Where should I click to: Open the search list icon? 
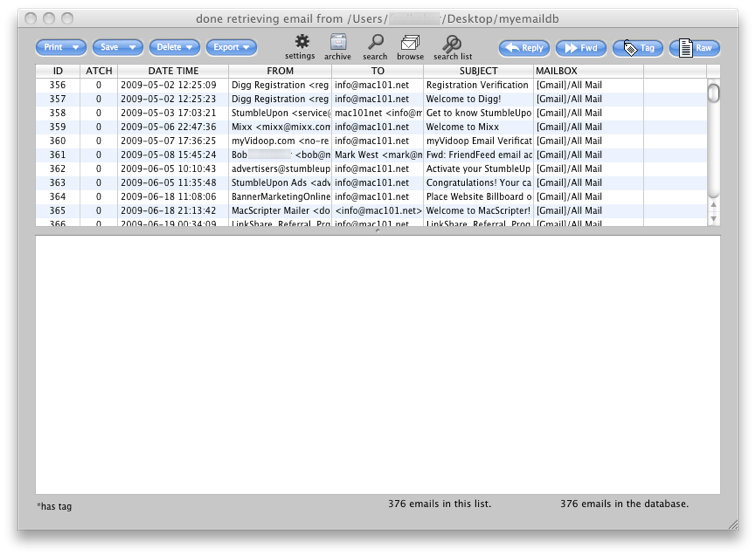pos(452,43)
